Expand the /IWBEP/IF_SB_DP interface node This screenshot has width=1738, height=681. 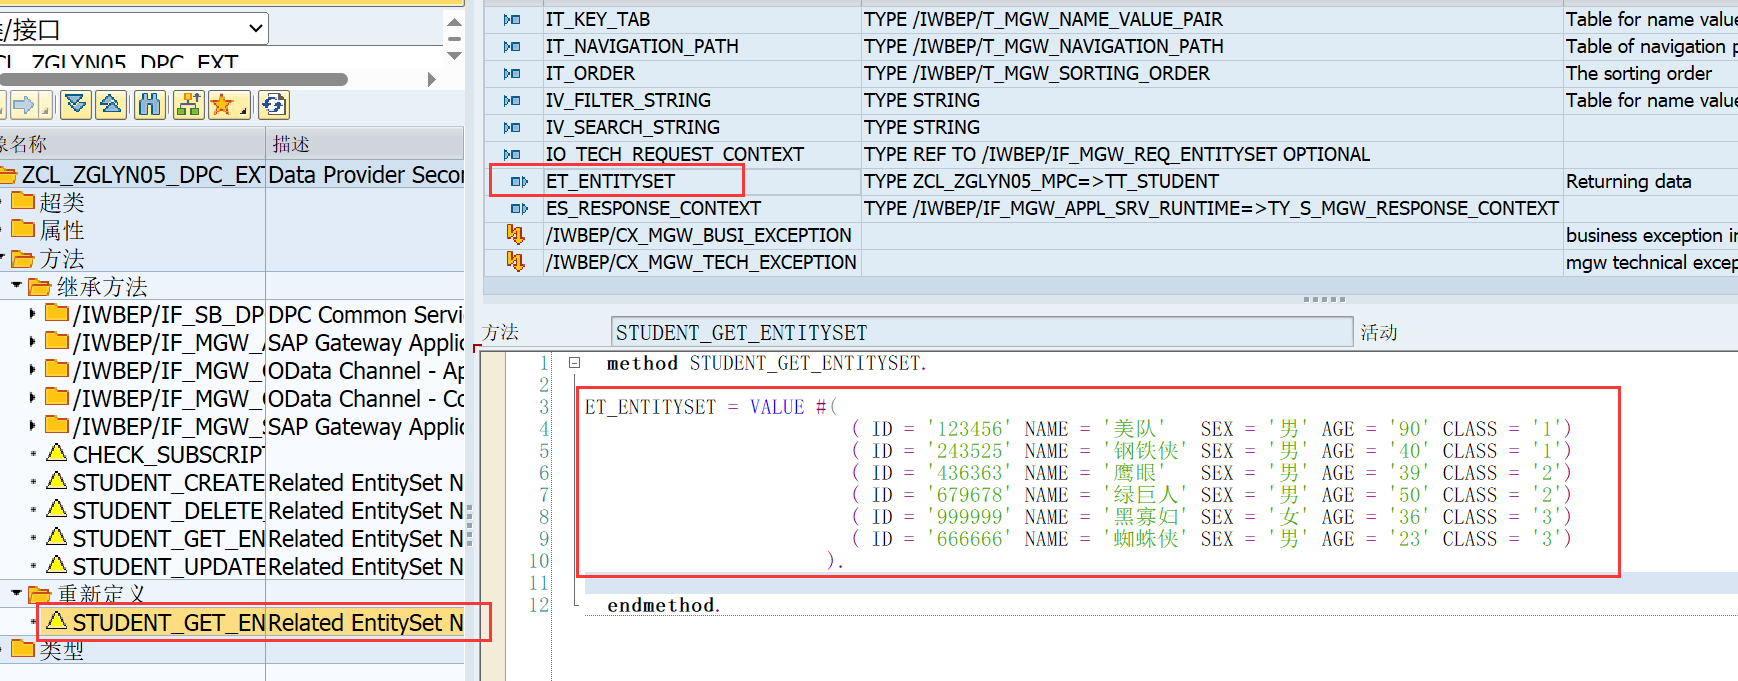33,314
